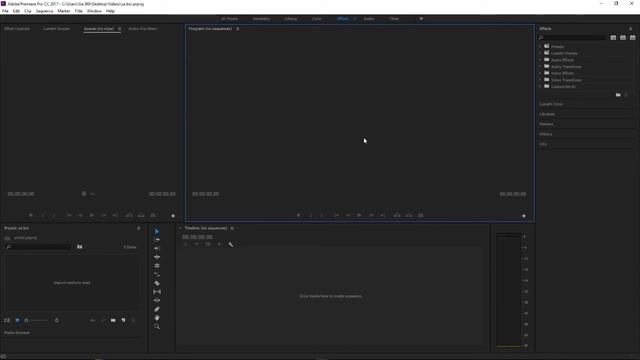The height and width of the screenshot is (360, 640).
Task: Switch to the Audio Clip Mixer tab
Action: pos(143,29)
